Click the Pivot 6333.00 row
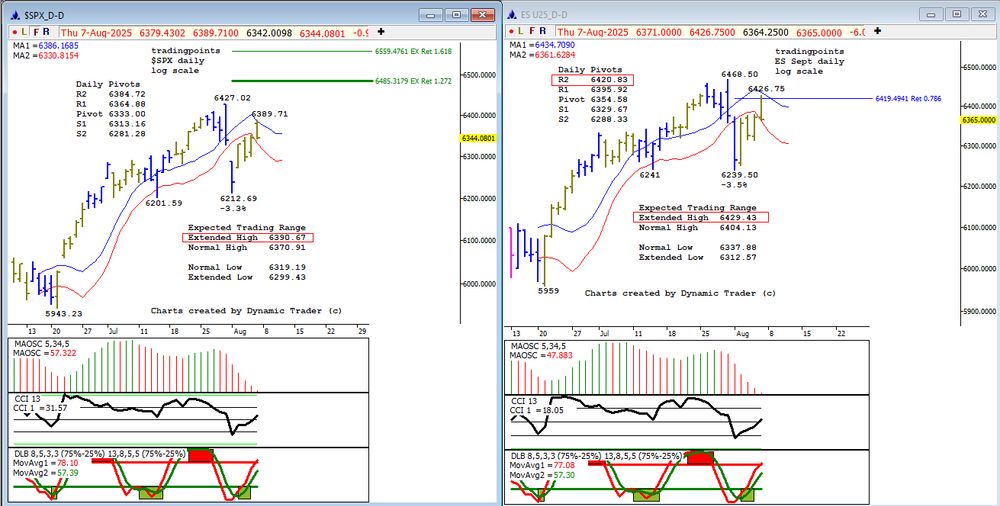1000x506 pixels. point(111,114)
